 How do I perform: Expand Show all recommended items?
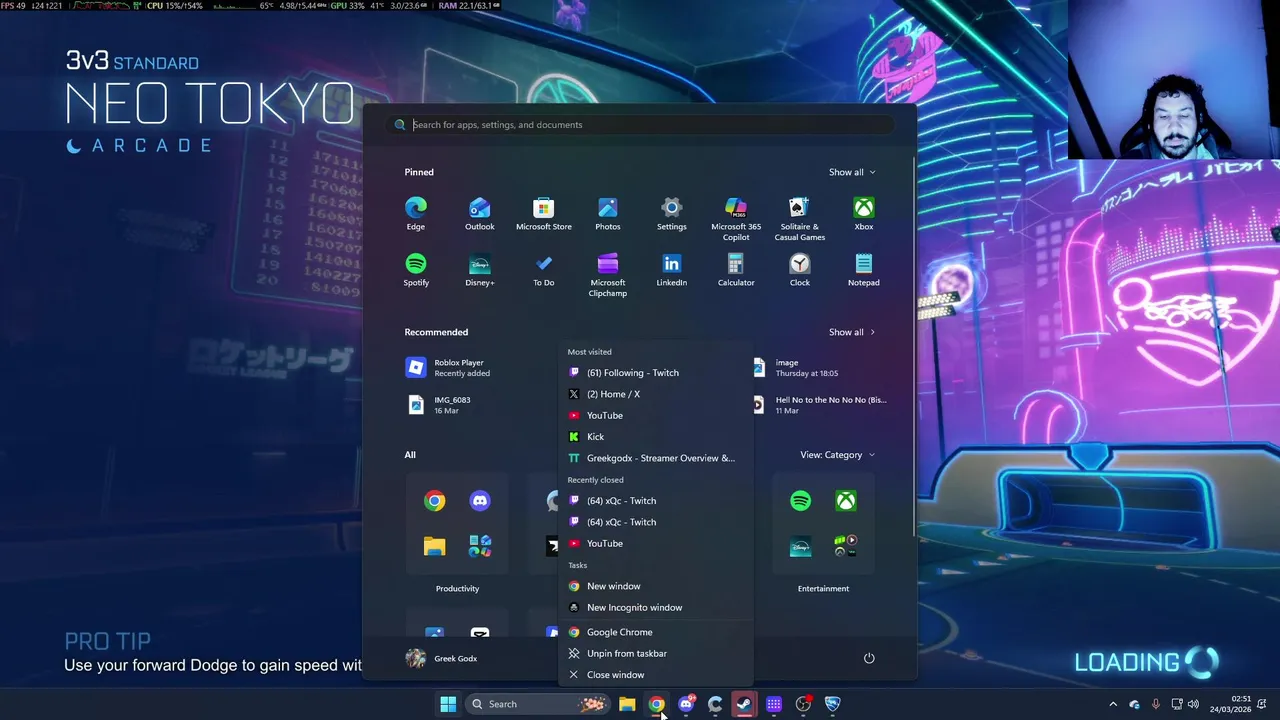coord(852,332)
